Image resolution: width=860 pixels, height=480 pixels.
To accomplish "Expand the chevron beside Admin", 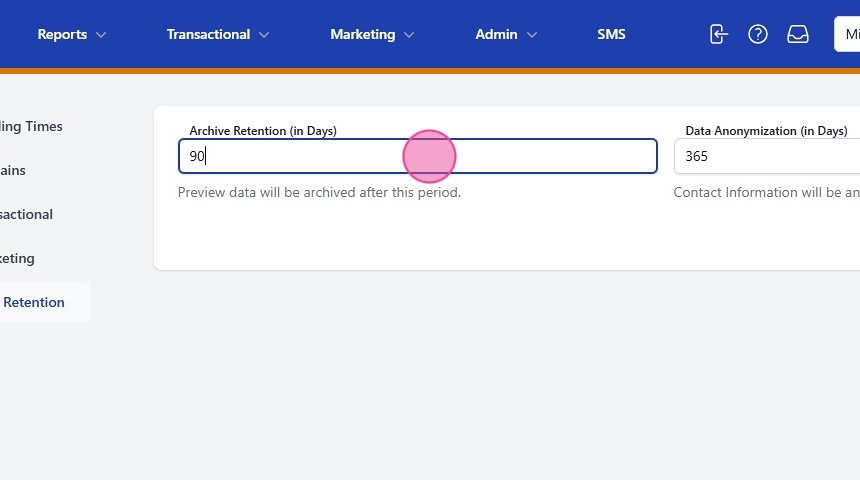I will 532,35.
